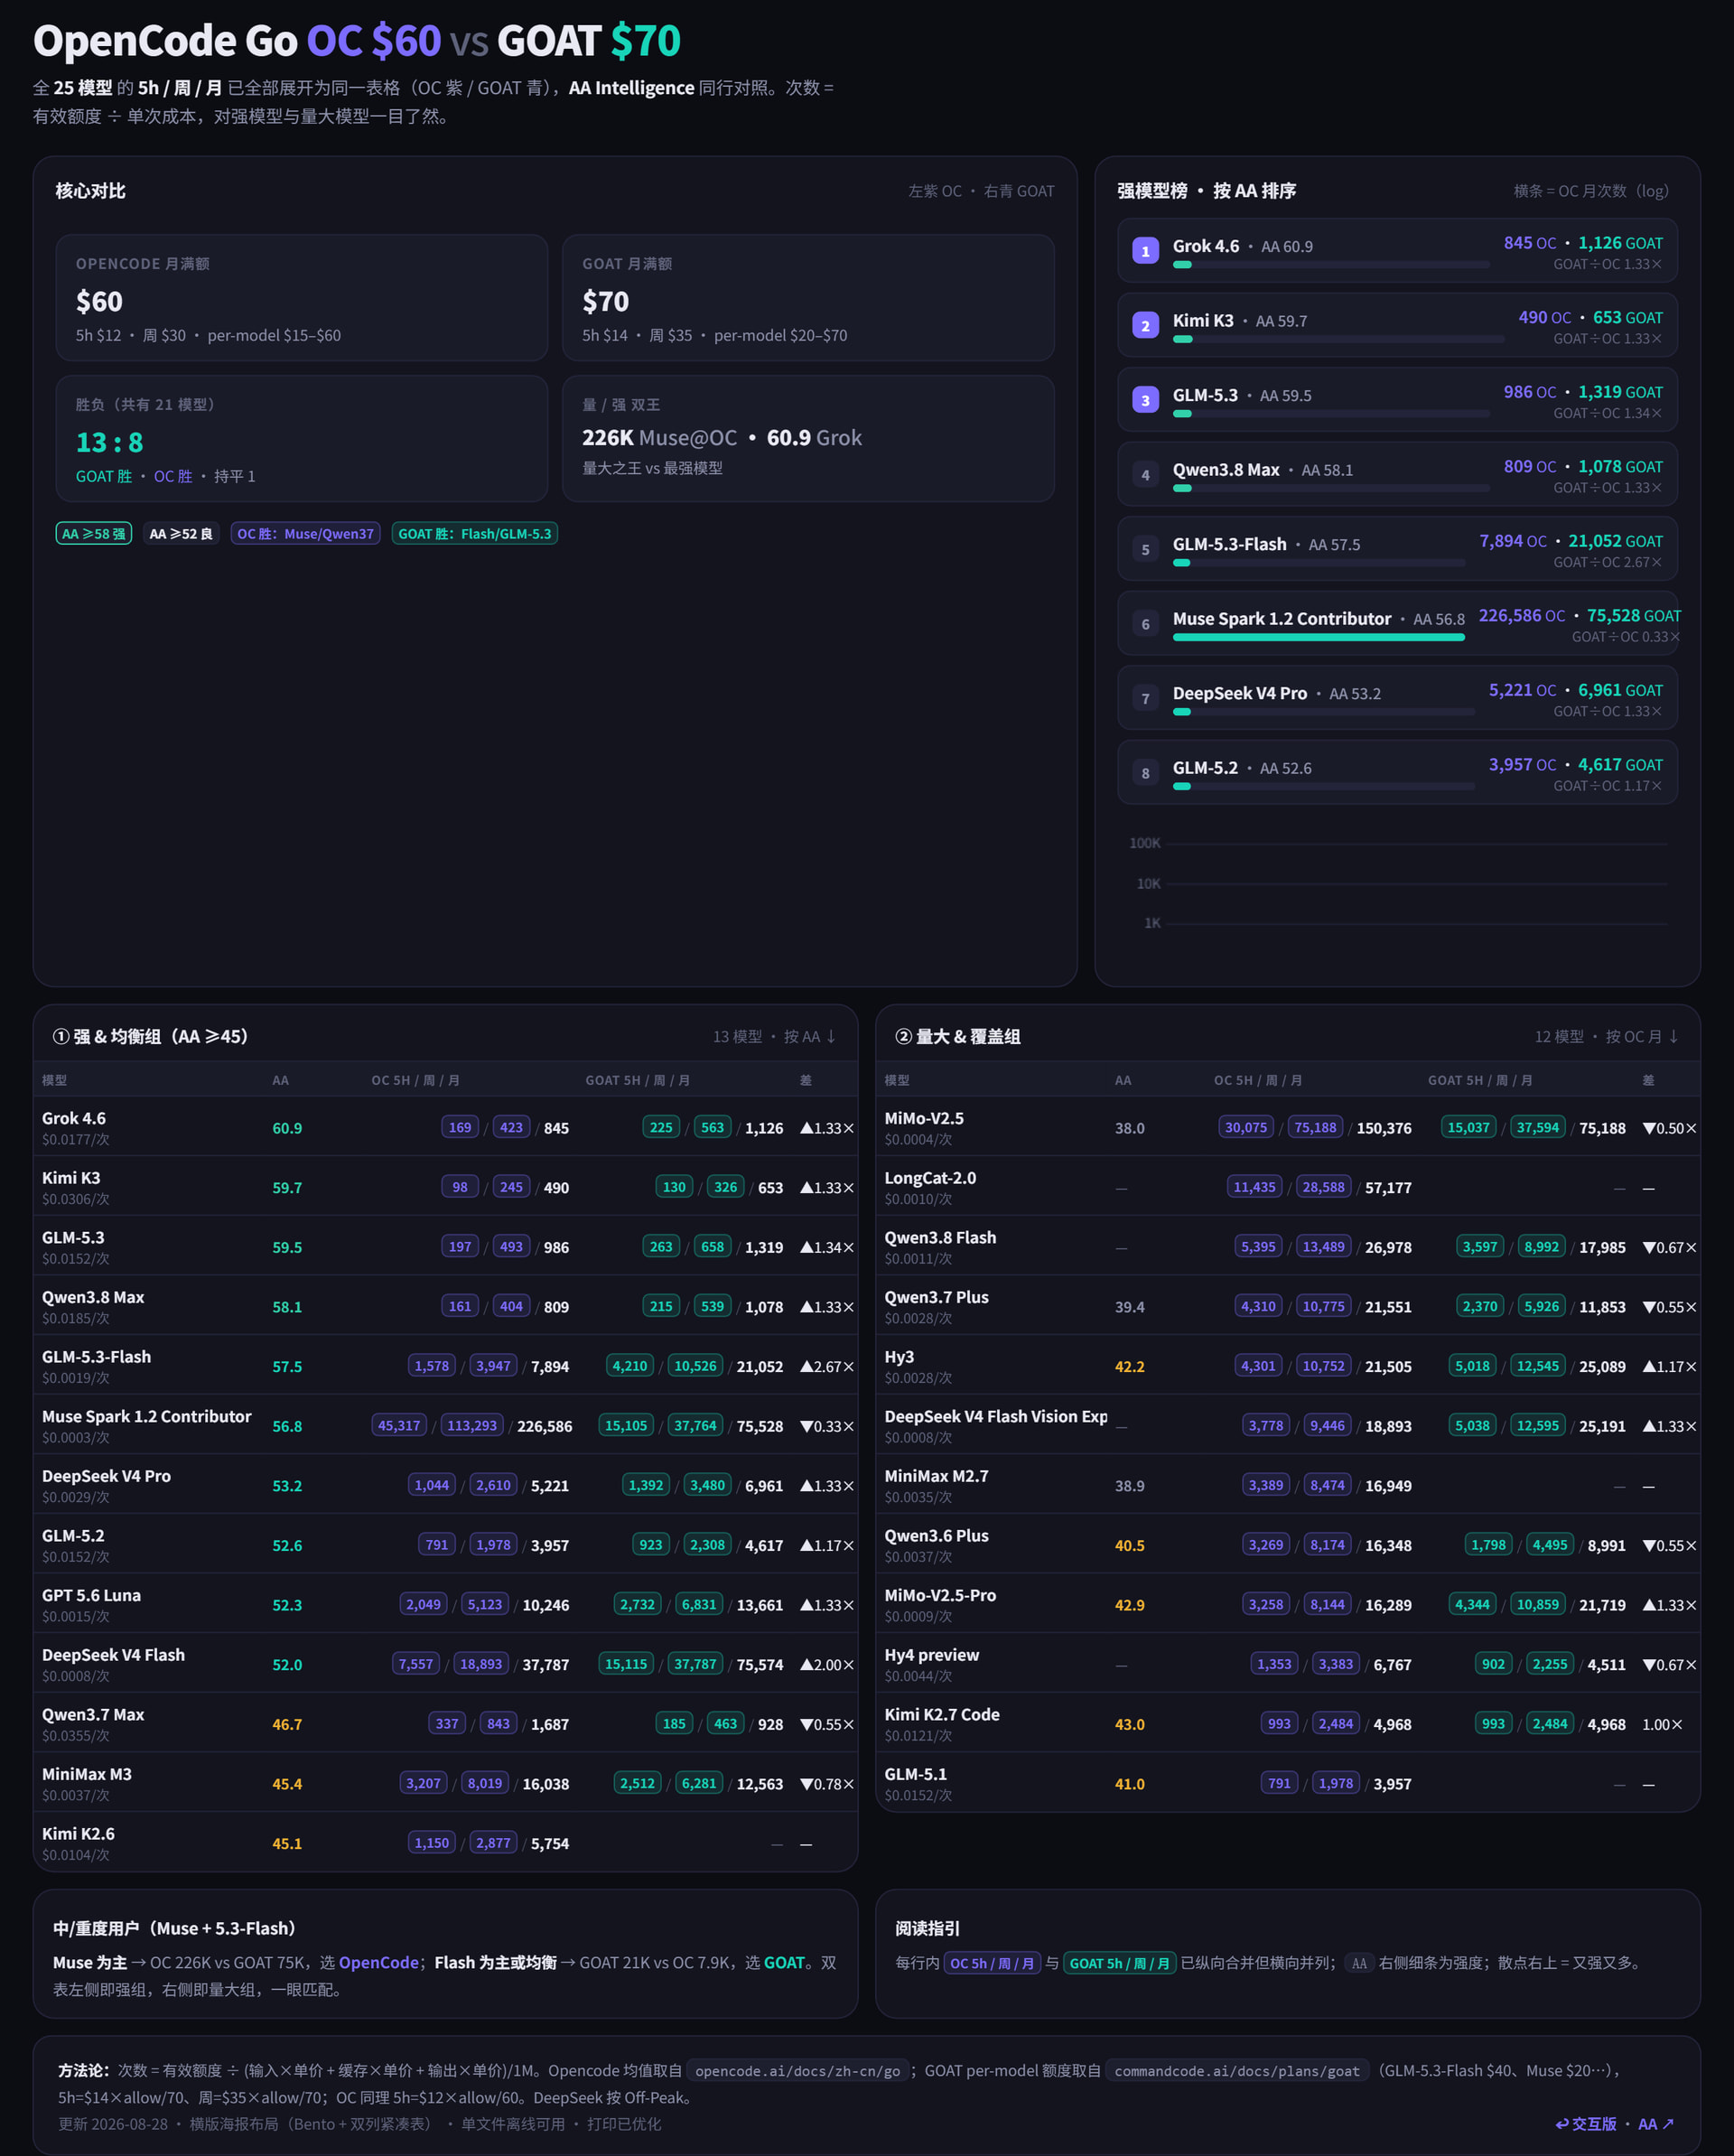Click the 337 pill in the Qwen3.7 Max row

[447, 1723]
